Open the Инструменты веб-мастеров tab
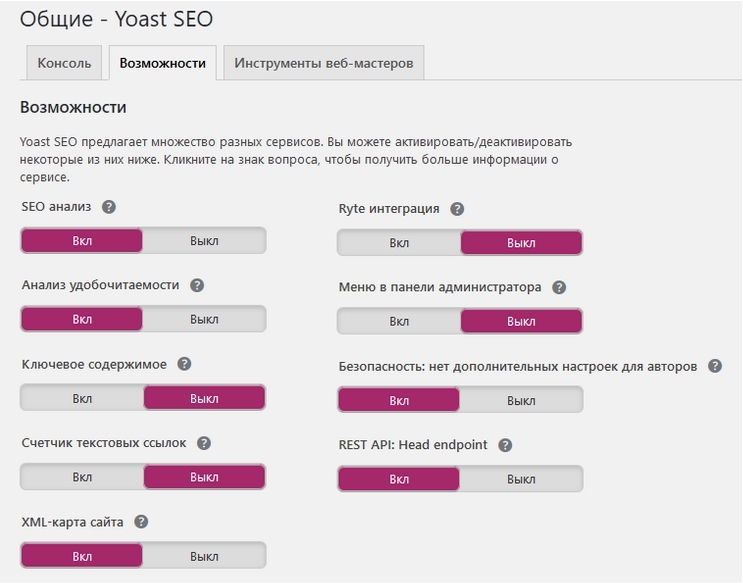Viewport: 743px width, 583px height. (323, 63)
